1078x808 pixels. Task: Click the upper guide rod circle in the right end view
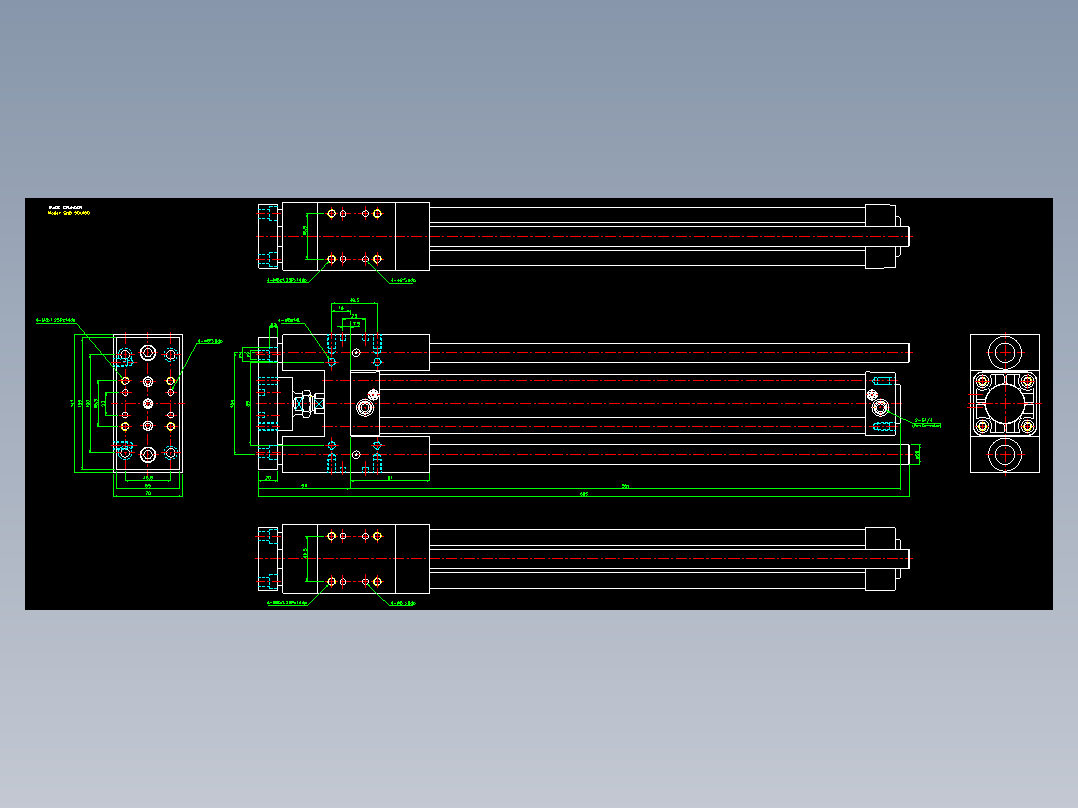pyautogui.click(x=1004, y=353)
